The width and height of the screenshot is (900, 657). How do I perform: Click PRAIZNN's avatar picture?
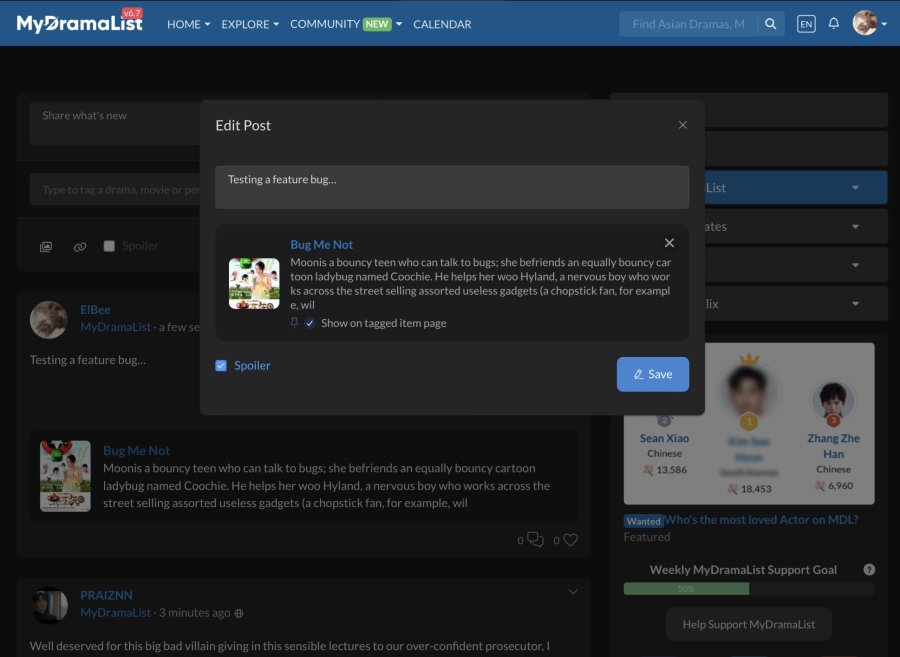tap(49, 605)
